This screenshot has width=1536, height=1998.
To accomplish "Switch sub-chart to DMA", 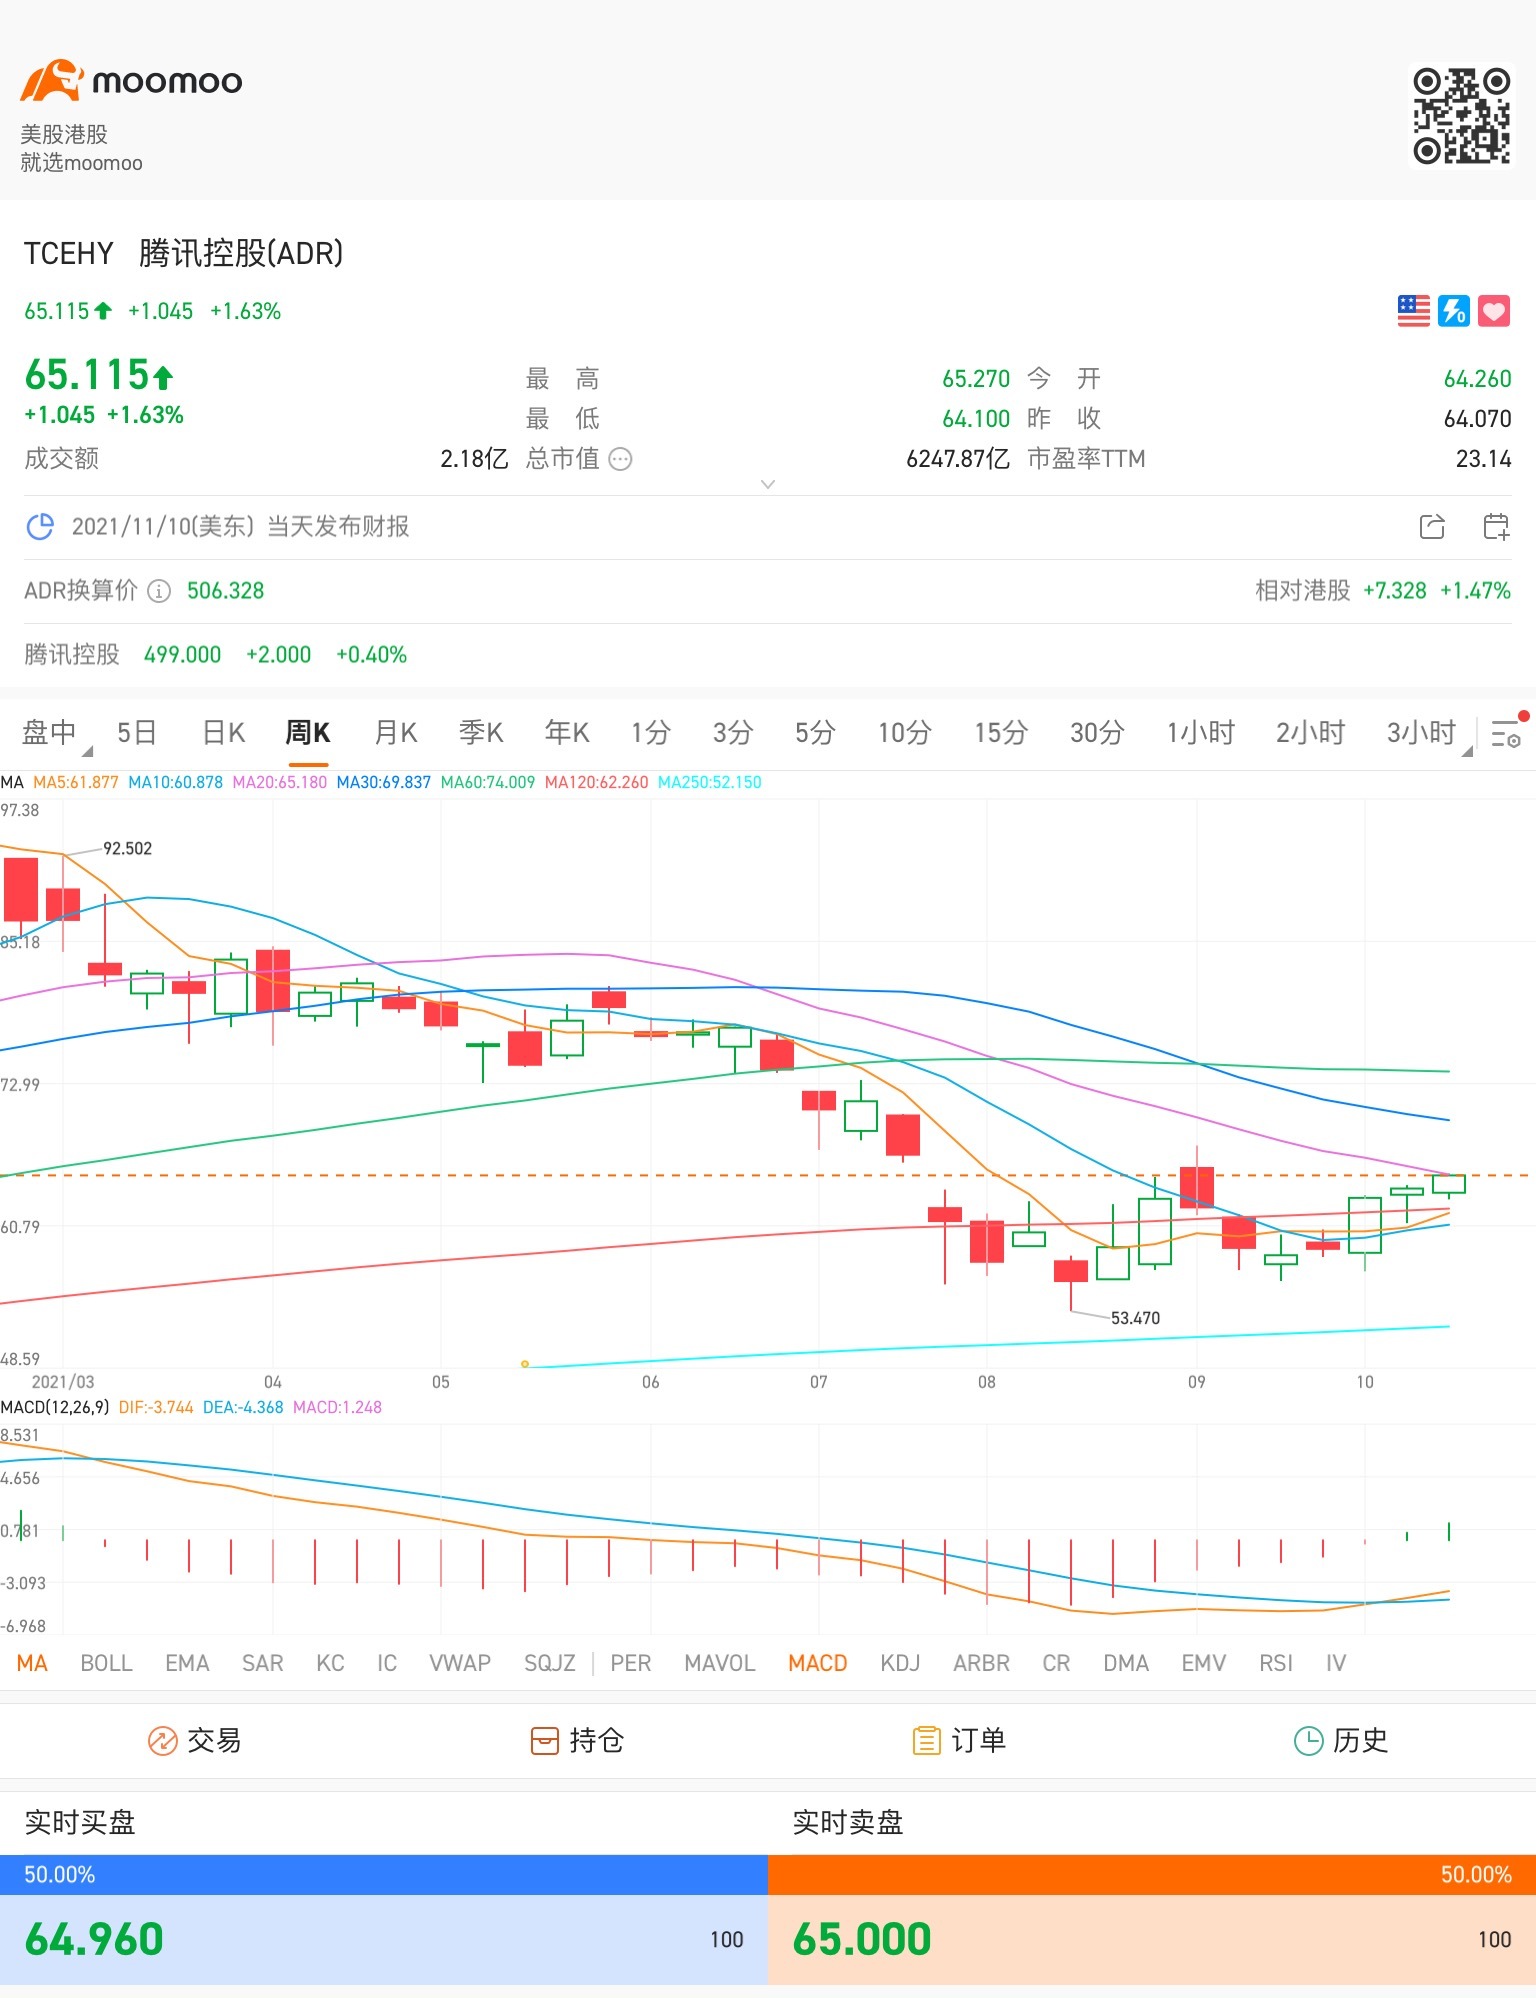I will [x=1126, y=1663].
